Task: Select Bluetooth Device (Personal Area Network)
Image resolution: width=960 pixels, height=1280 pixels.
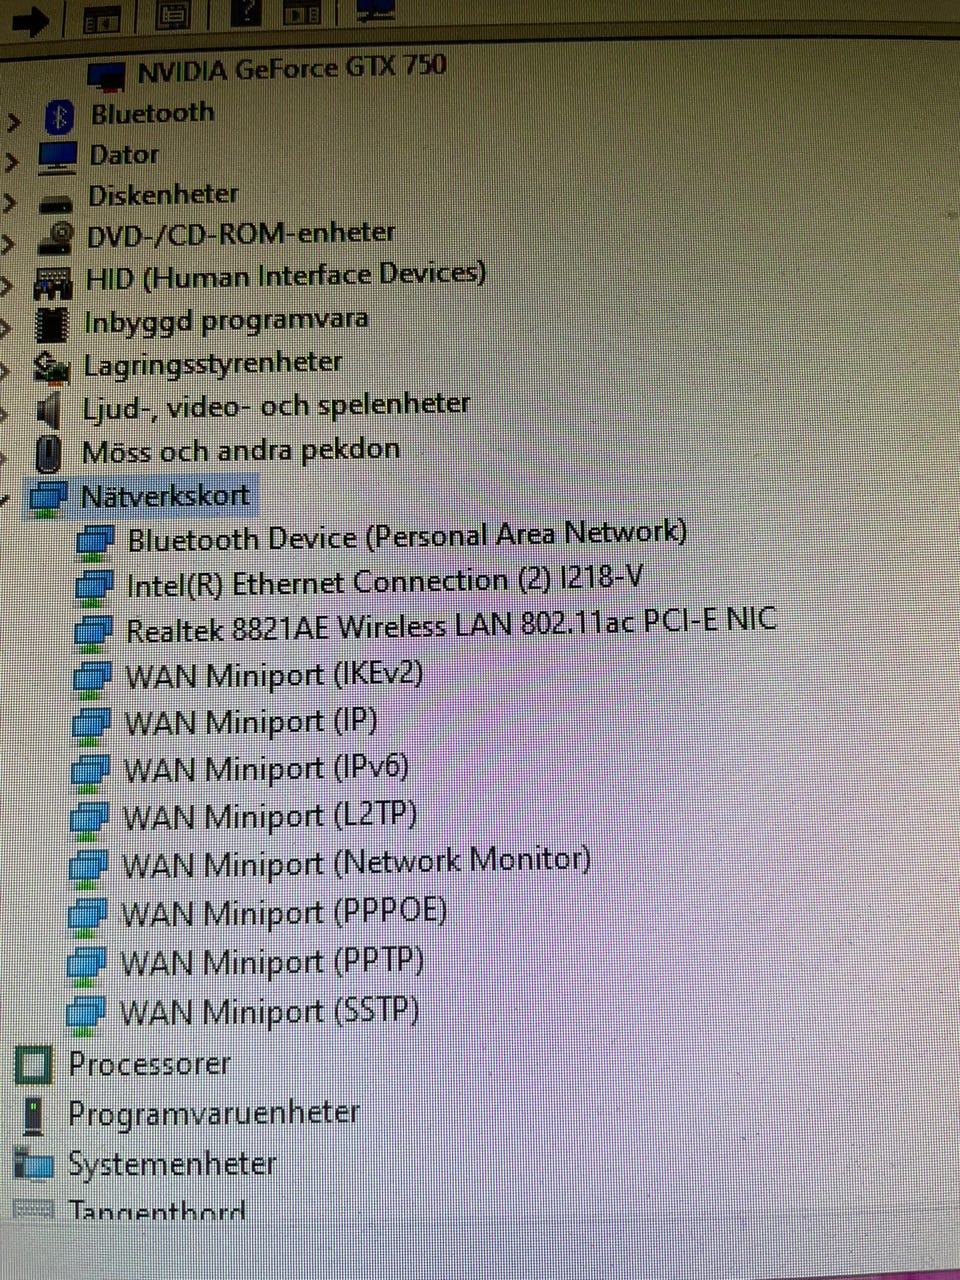Action: pos(407,537)
